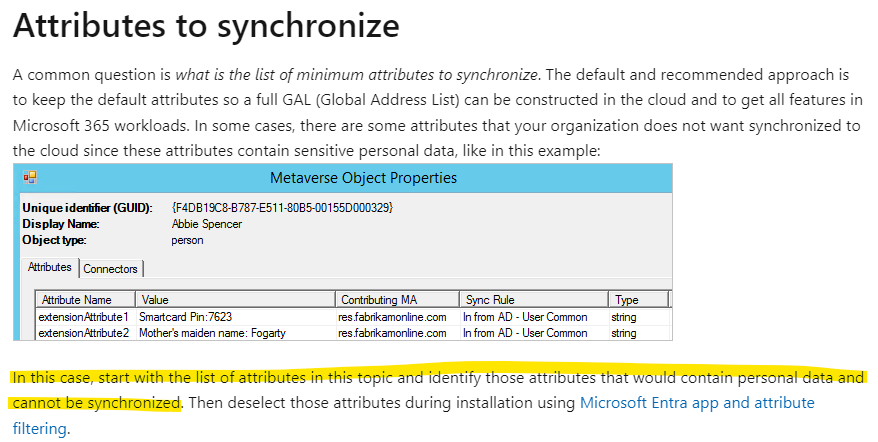This screenshot has height=442, width=878.
Task: Select the extensionAttribute1 row
Action: pos(353,317)
